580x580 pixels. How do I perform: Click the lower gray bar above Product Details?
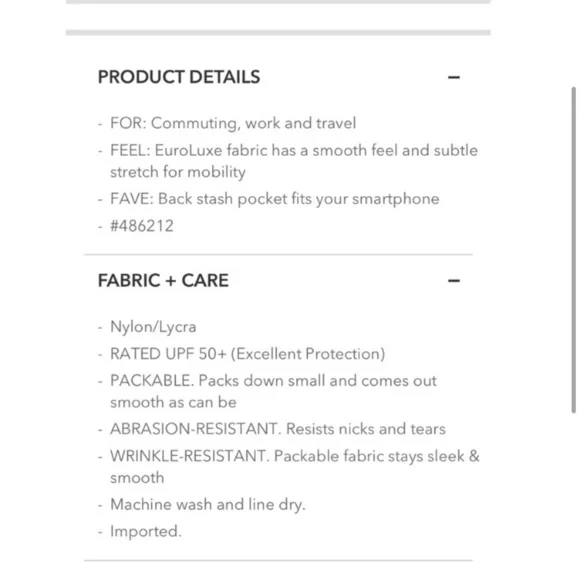point(278,33)
